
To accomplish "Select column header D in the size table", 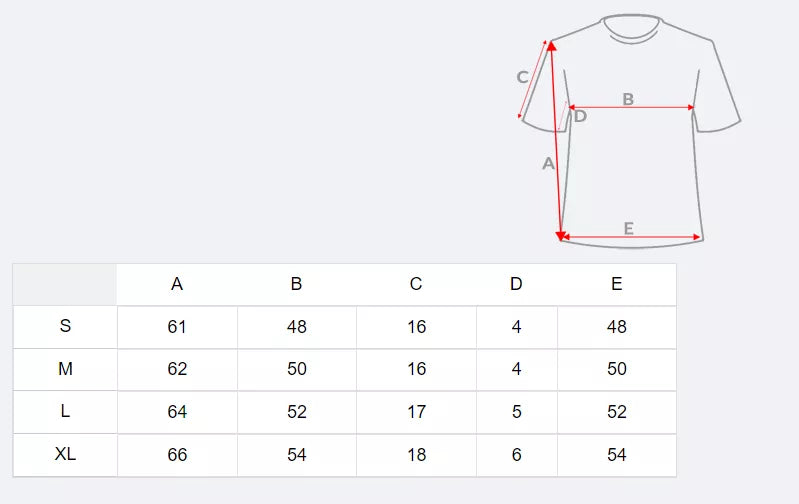I will 516,284.
